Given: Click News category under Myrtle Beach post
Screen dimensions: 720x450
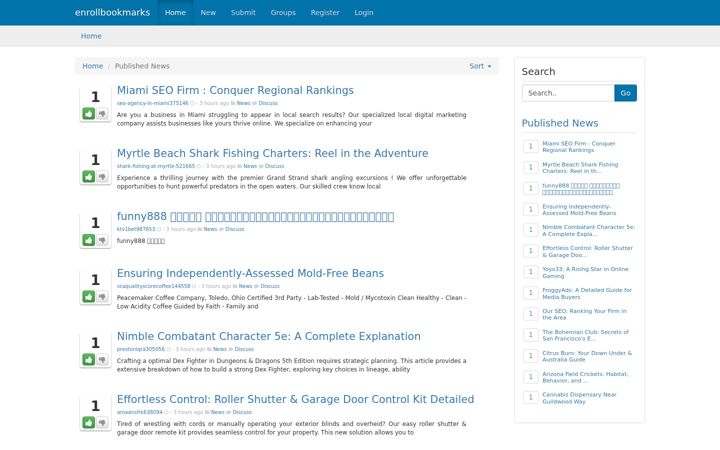Looking at the screenshot, I should tap(250, 166).
